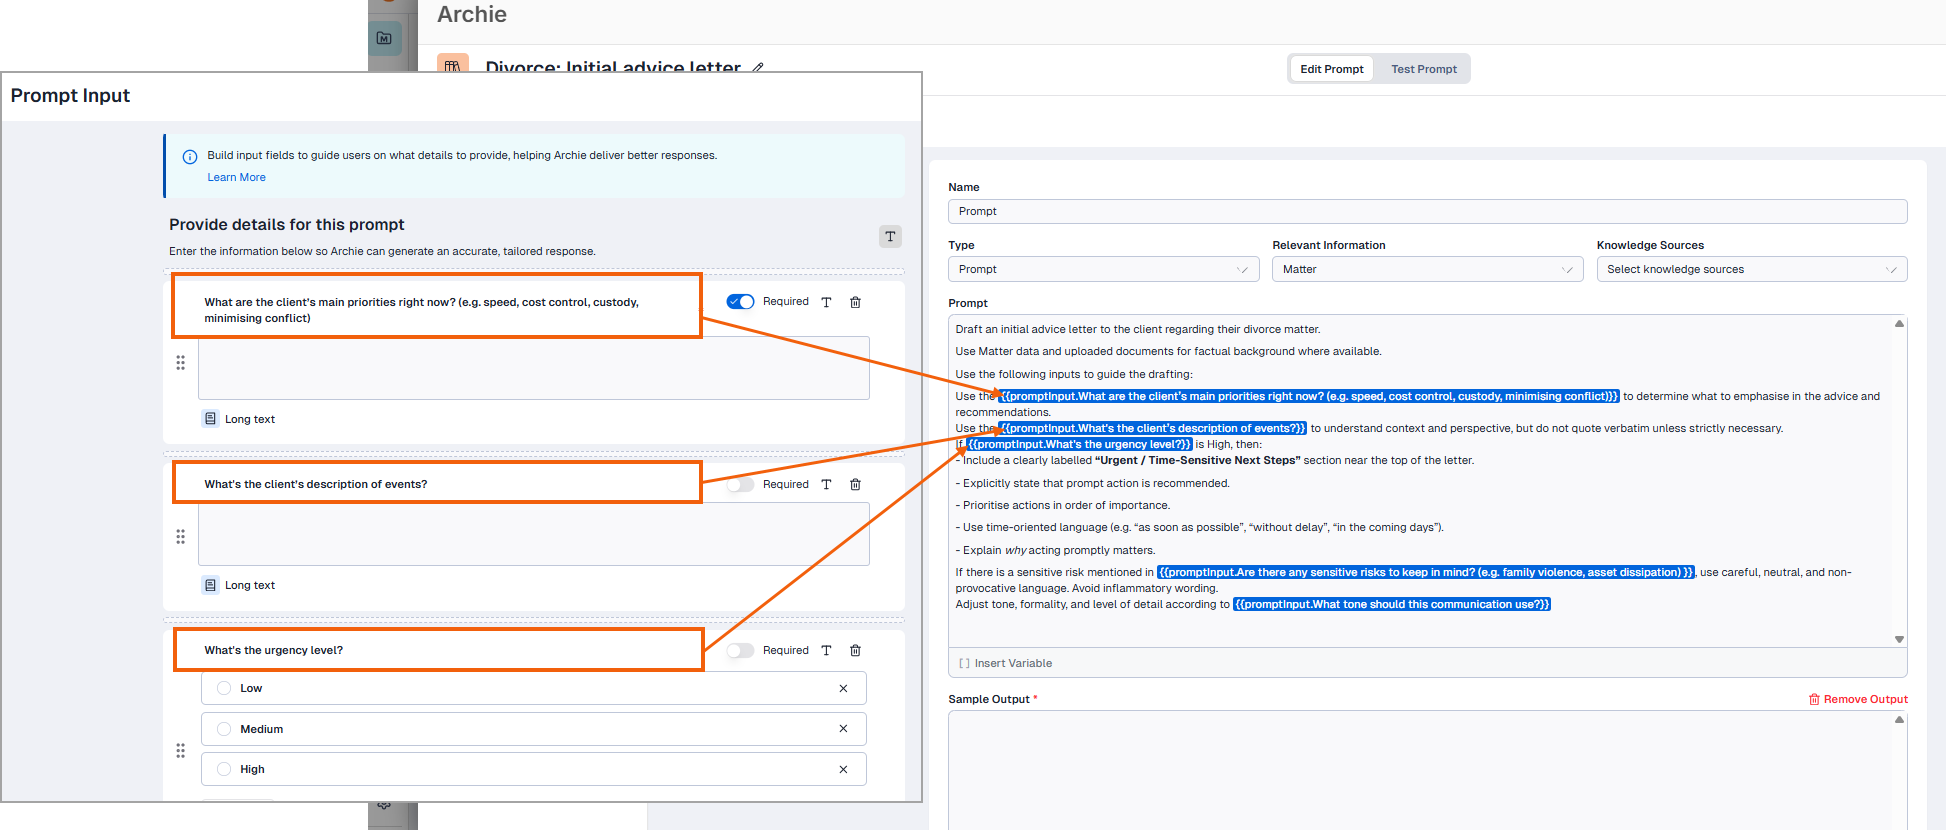Enable Required toggle for description of events

point(740,484)
